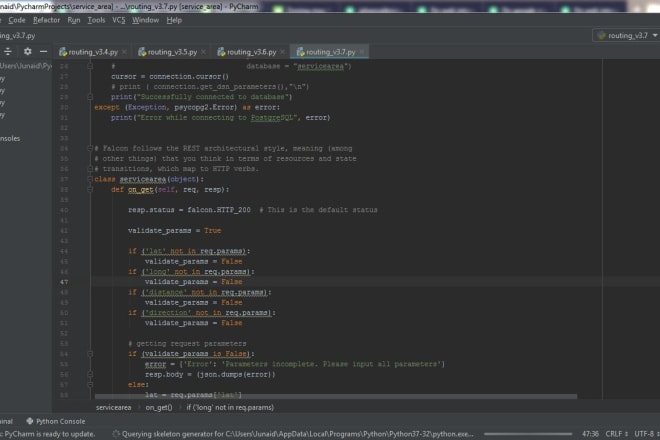The height and width of the screenshot is (440, 660).
Task: Click the PyCharm is ready to update message
Action: (48, 434)
